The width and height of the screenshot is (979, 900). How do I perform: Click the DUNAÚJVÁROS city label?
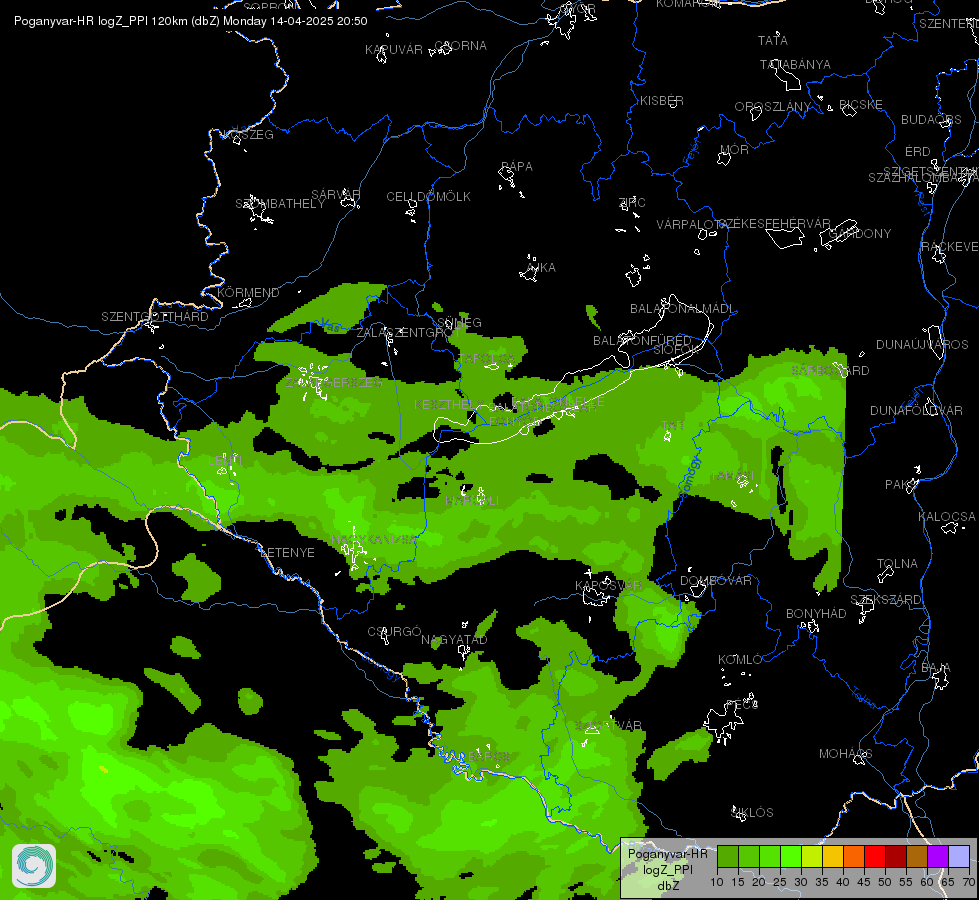[x=922, y=345]
